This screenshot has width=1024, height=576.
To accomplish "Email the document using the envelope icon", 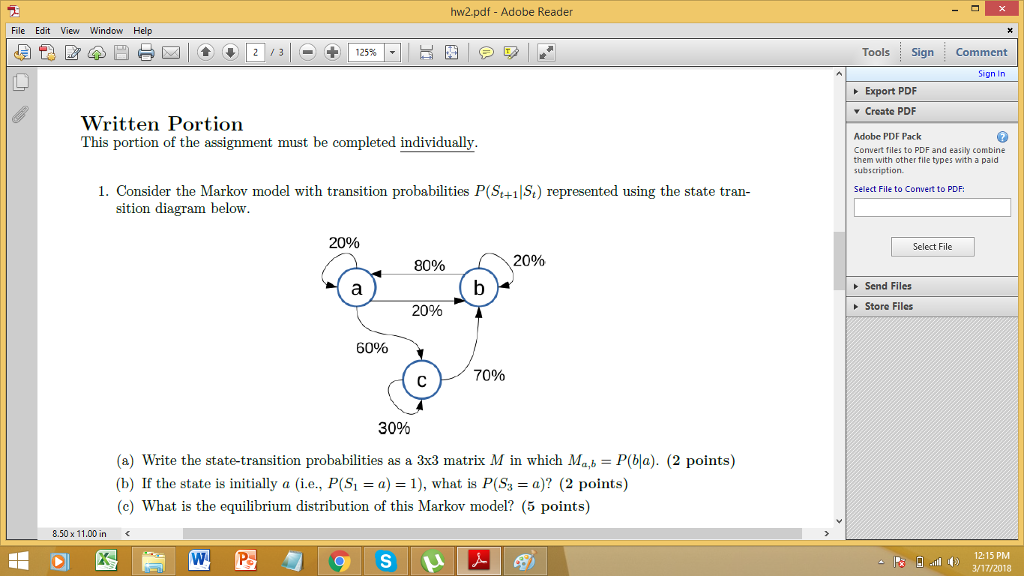I will click(170, 52).
